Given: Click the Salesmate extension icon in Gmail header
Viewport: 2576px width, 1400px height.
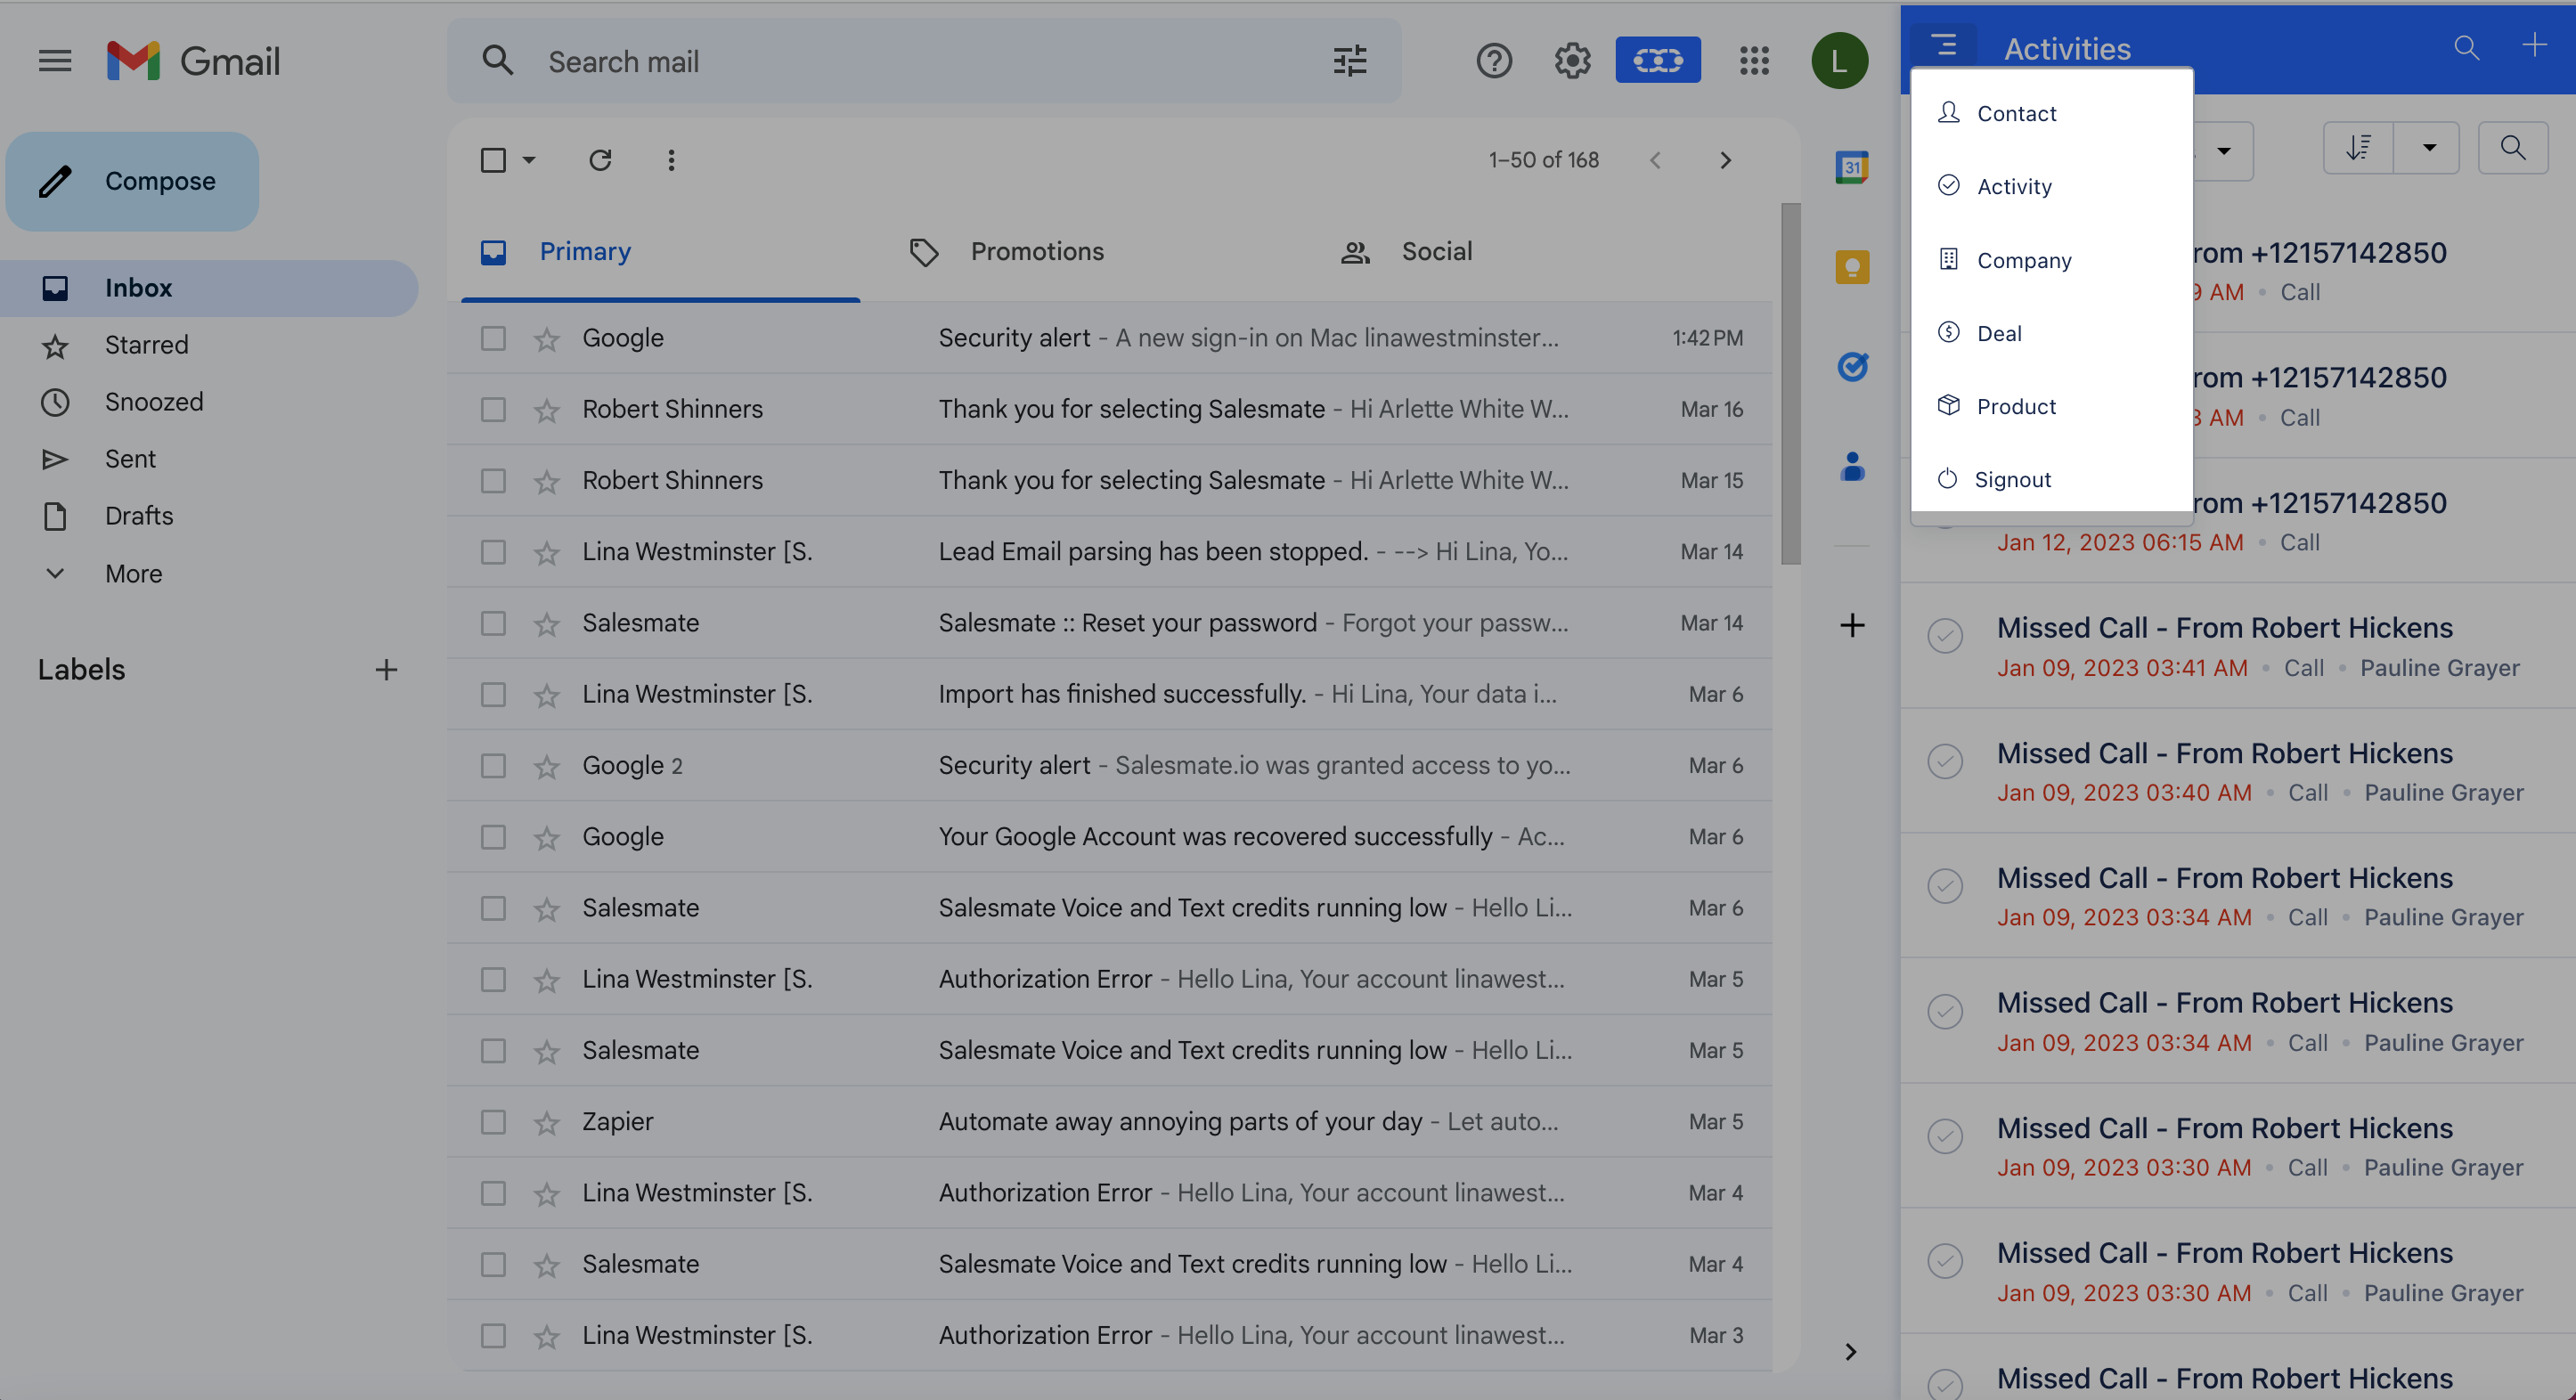Looking at the screenshot, I should point(1657,60).
